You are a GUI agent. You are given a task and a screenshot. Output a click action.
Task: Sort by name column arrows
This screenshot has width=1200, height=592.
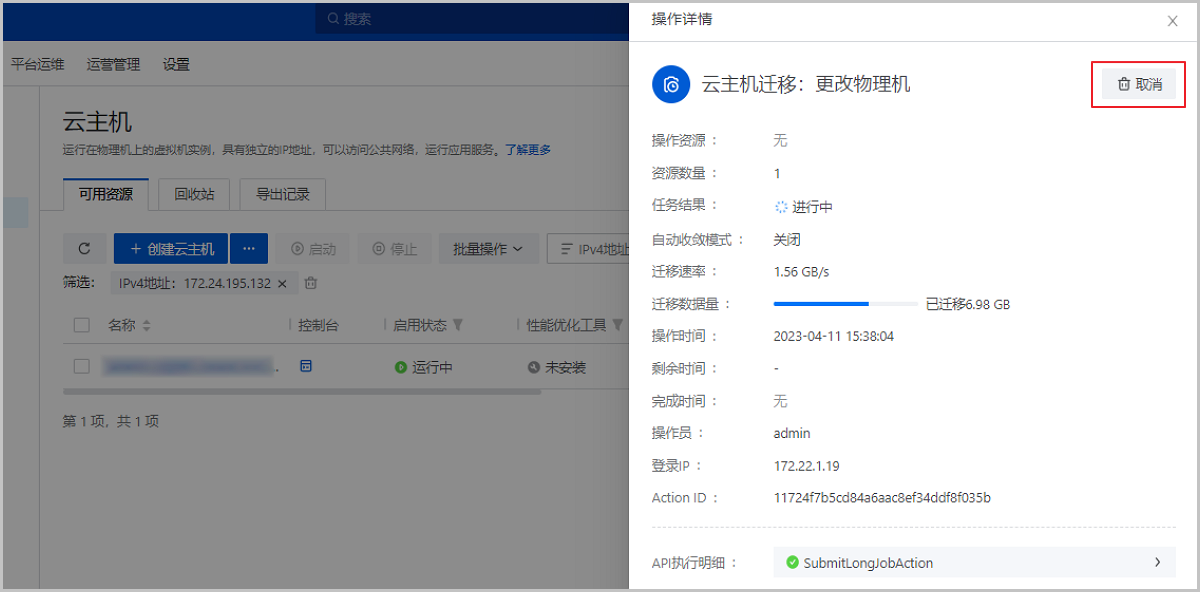point(147,325)
